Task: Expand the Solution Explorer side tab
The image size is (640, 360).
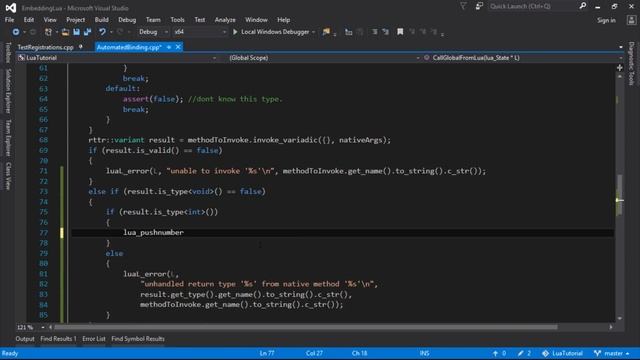Action: (8, 91)
